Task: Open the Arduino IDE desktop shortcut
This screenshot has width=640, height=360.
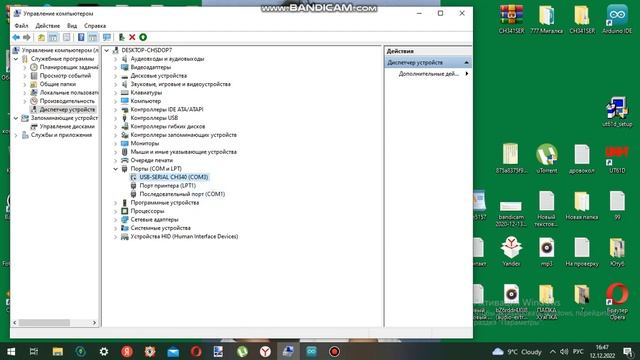Action: tap(617, 19)
